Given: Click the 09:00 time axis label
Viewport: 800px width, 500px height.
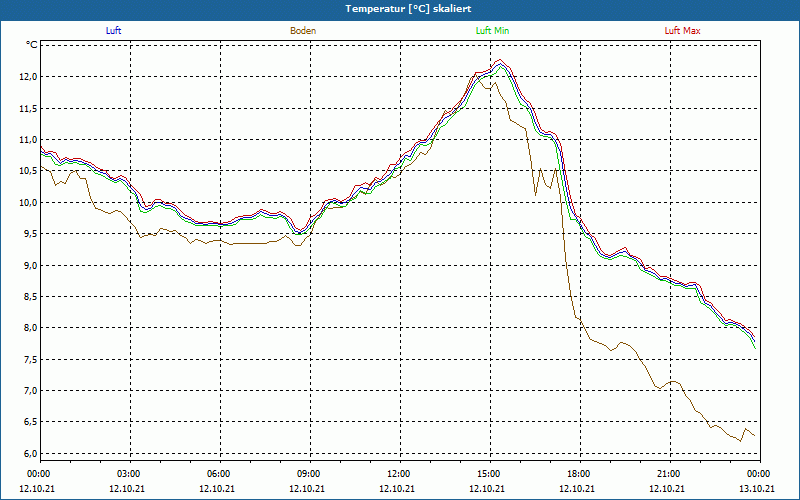Looking at the screenshot, I should (x=308, y=473).
